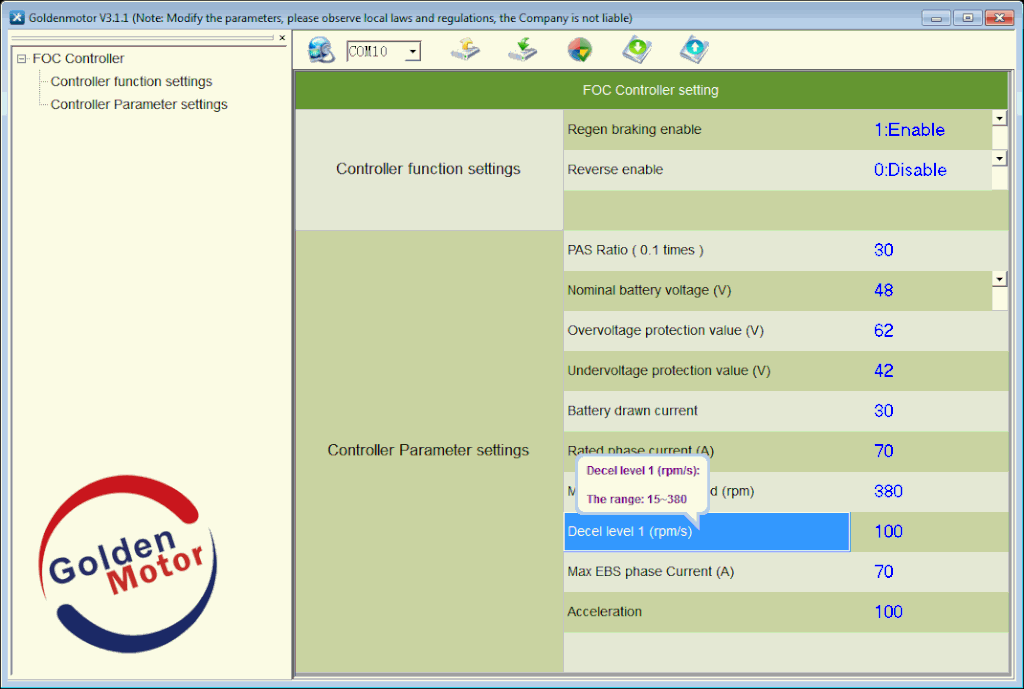Open the COM10 port dropdown
This screenshot has width=1024, height=689.
tap(412, 52)
